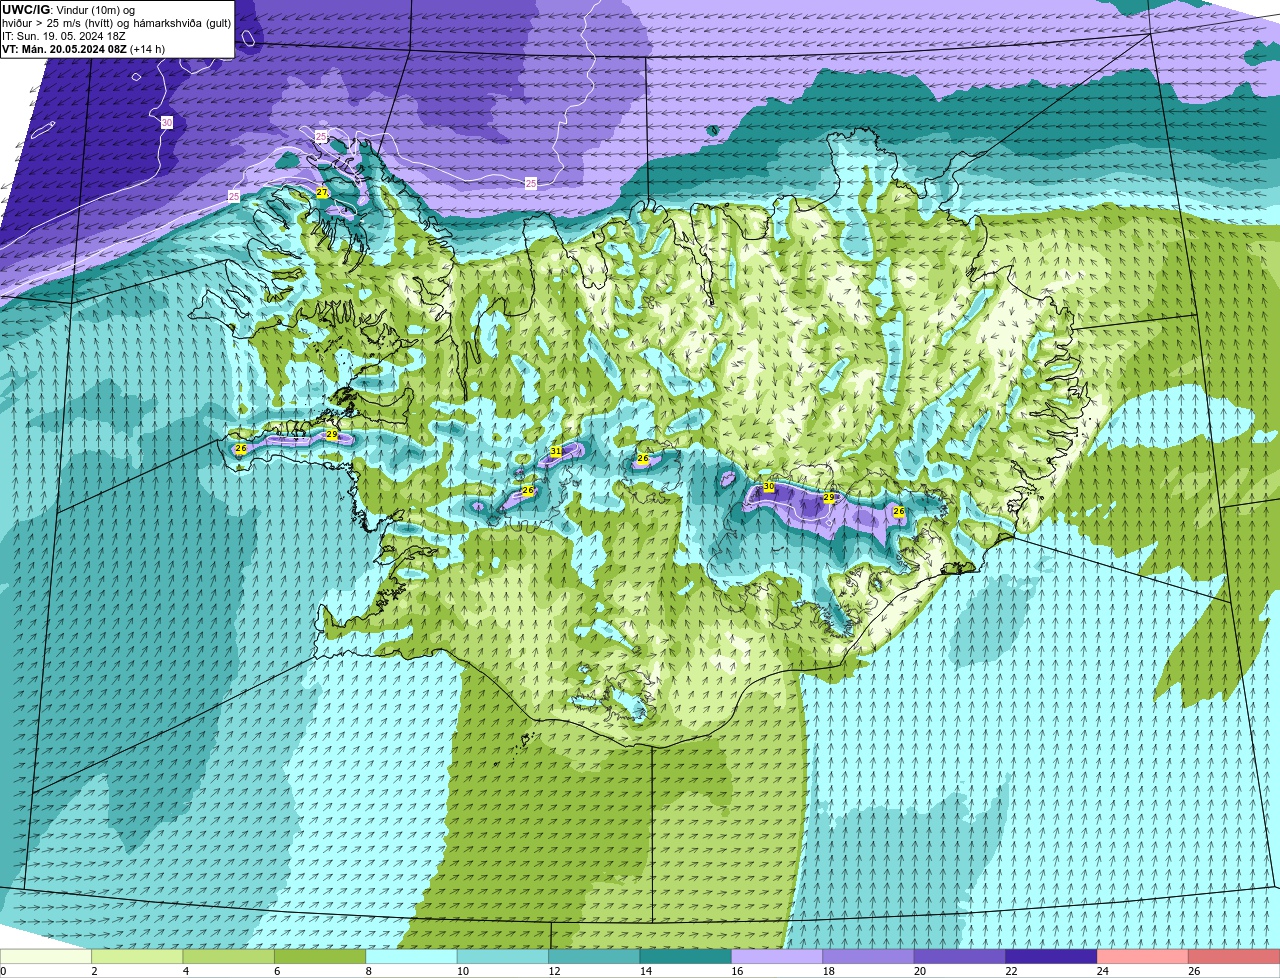Viewport: 1280px width, 978px height.
Task: Click the valid time 'VT: Mán. 20.05.2024 08Z (+14 h)'
Action: [x=84, y=49]
